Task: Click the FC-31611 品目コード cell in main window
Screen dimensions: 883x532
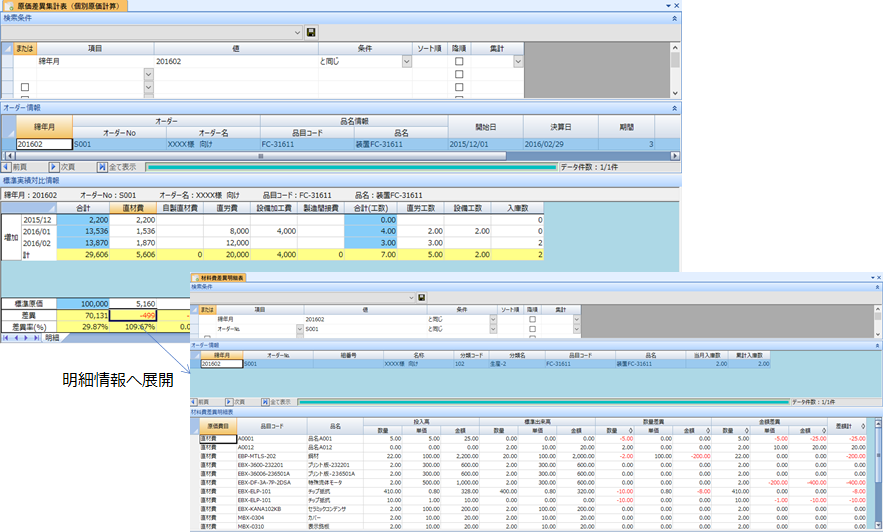Action: [307, 144]
